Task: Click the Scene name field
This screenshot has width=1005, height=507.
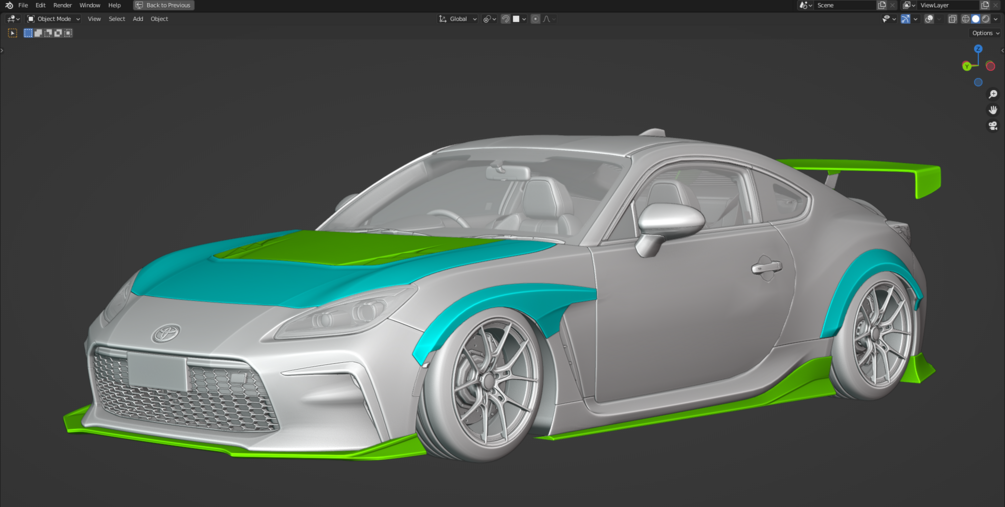Action: click(845, 5)
